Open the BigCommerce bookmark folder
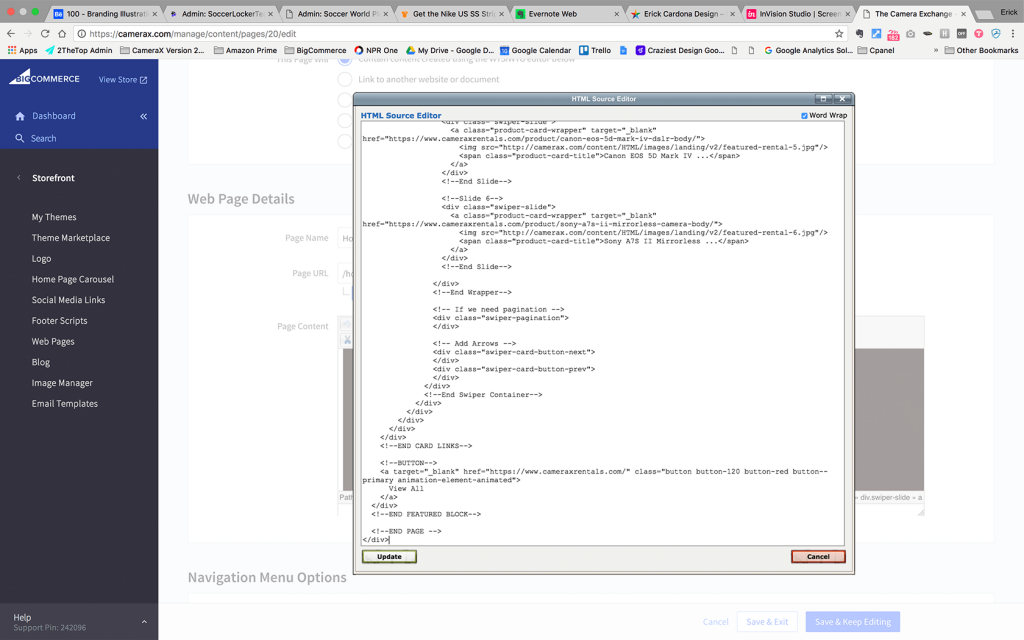 [x=315, y=50]
